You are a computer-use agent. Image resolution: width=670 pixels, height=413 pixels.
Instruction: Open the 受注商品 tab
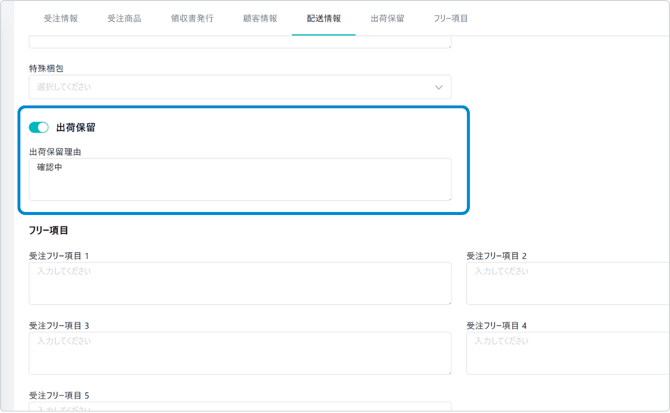coord(124,19)
